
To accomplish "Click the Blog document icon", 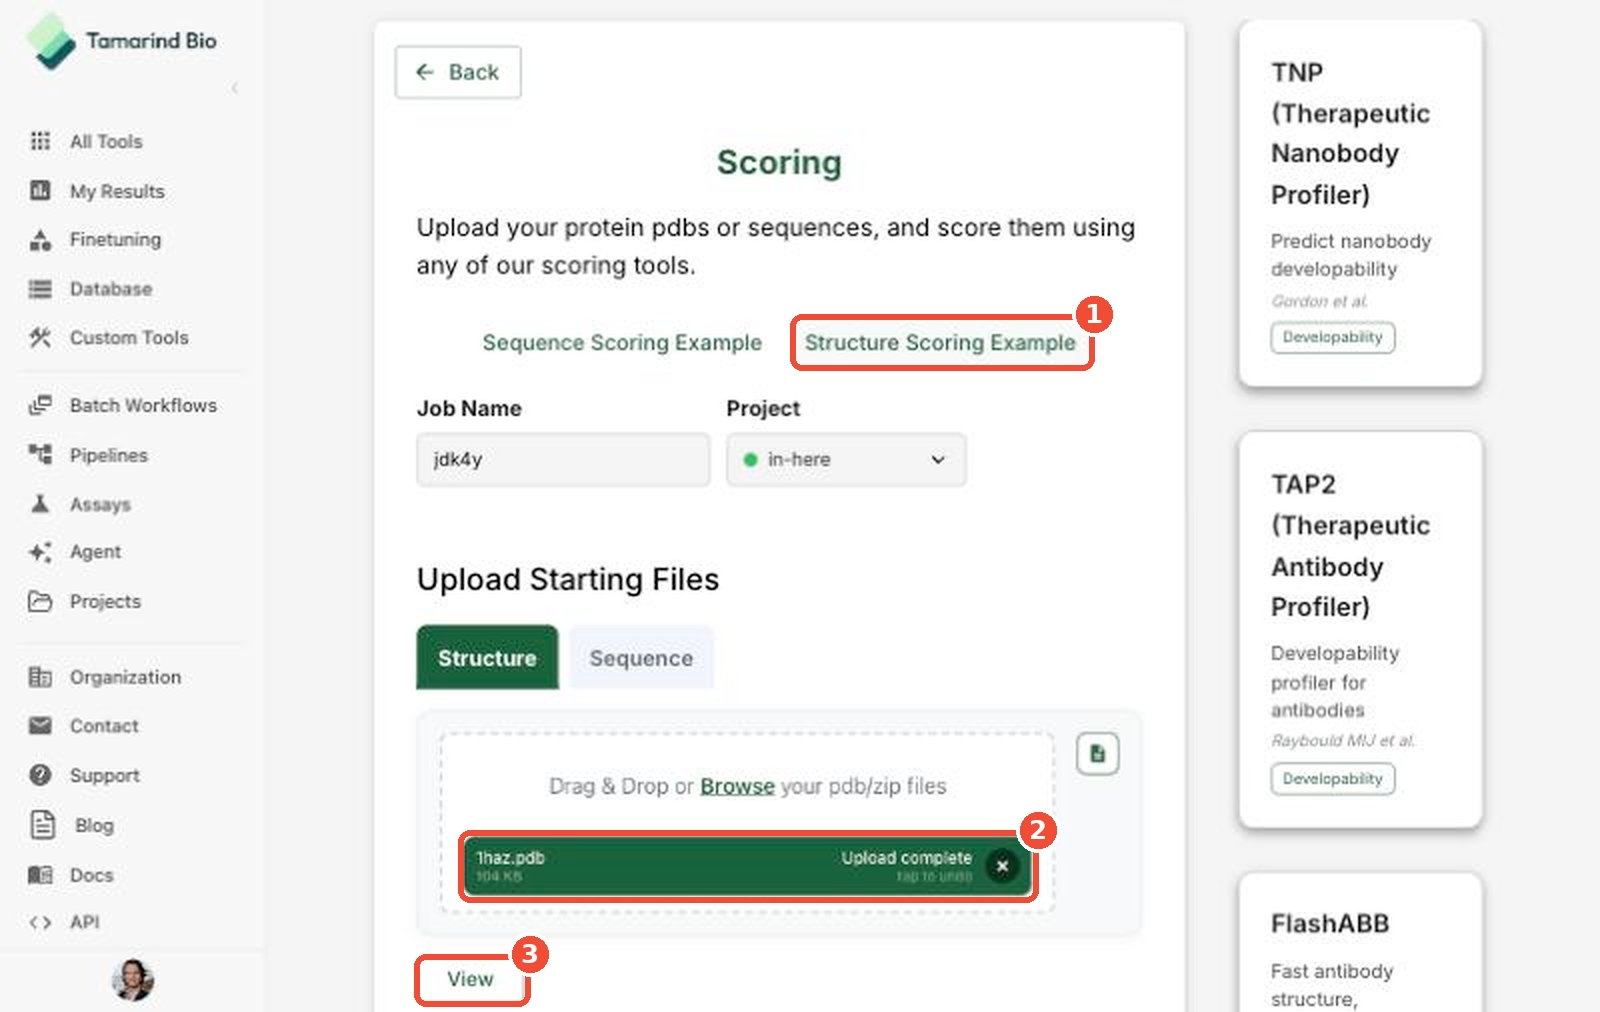I will tap(43, 825).
